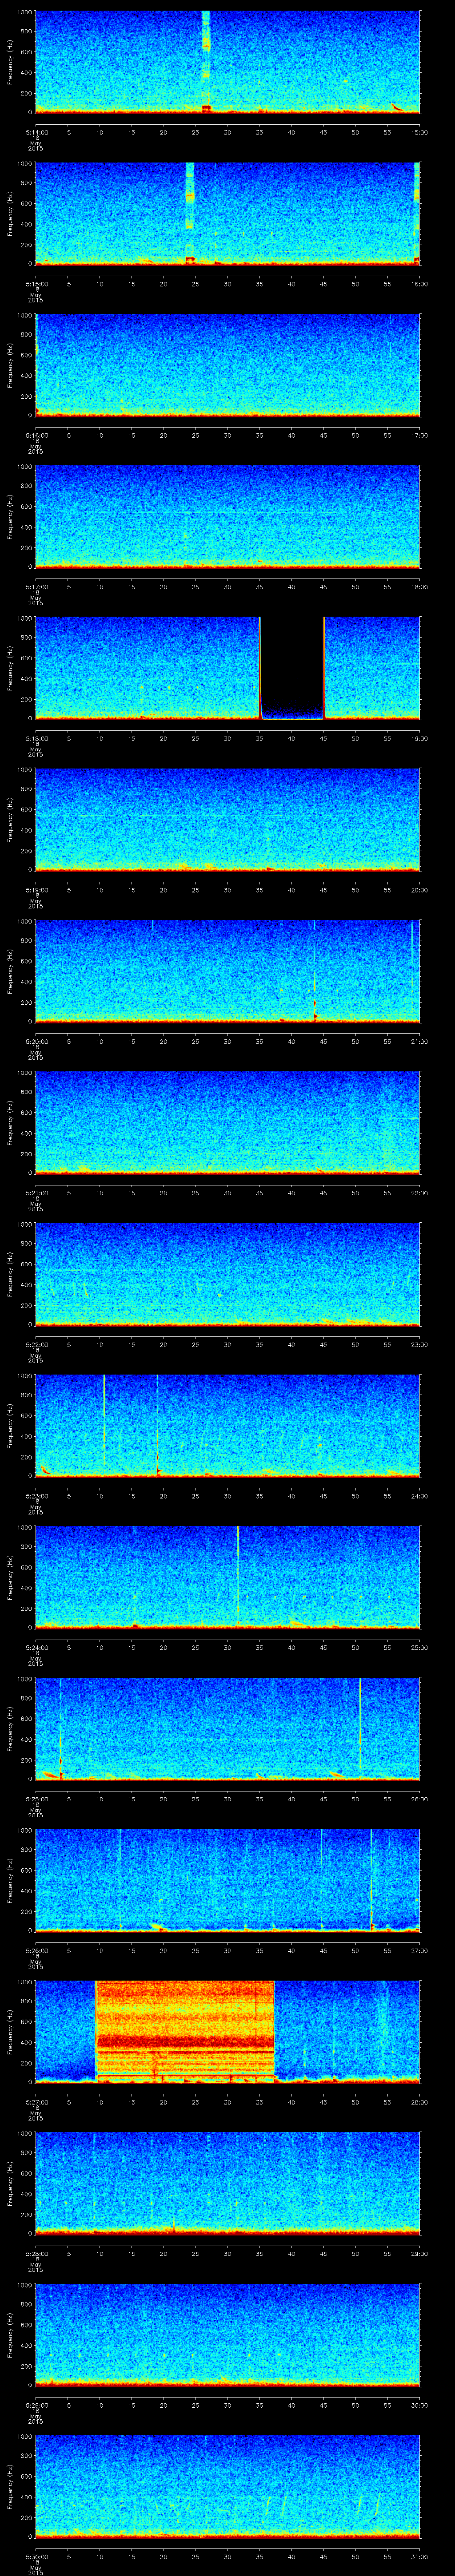Screen dimensions: 455x2576
Task: Click the 27:00 end time label
Action: [419, 1950]
